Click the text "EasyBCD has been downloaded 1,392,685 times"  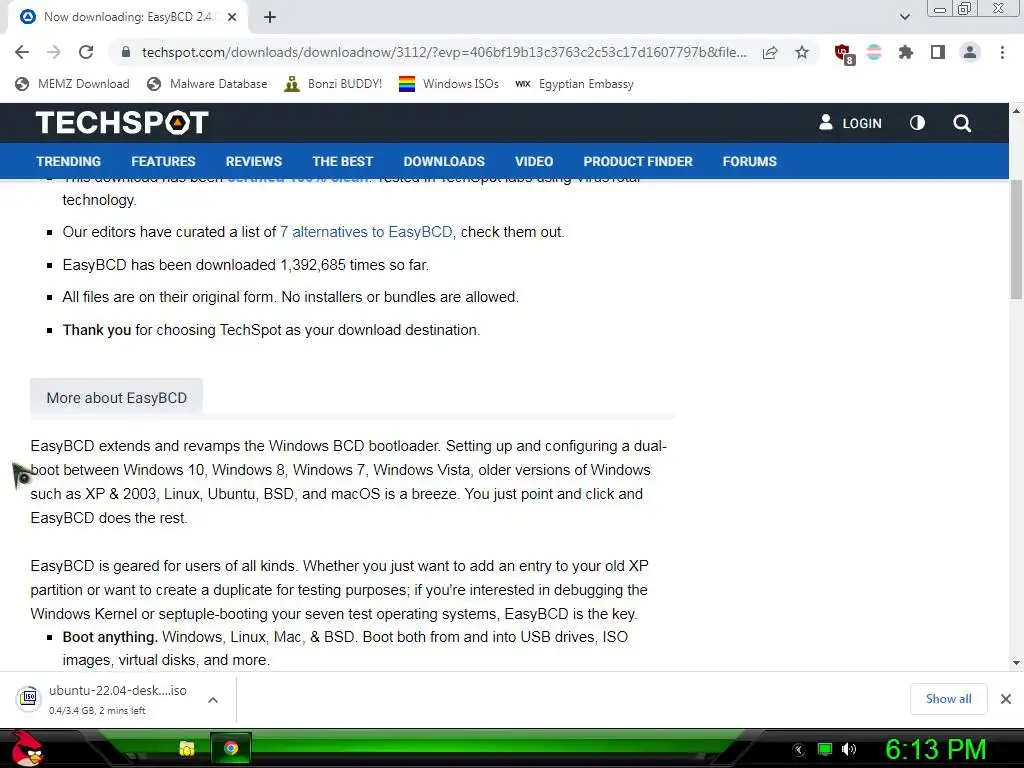(x=223, y=264)
